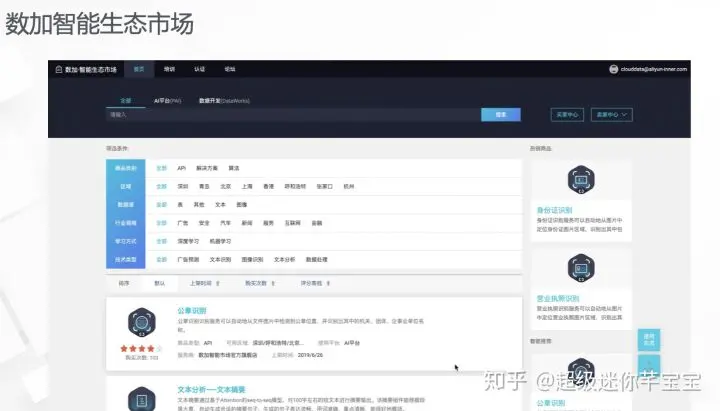Open the 公章识别 title link in results

click(192, 311)
